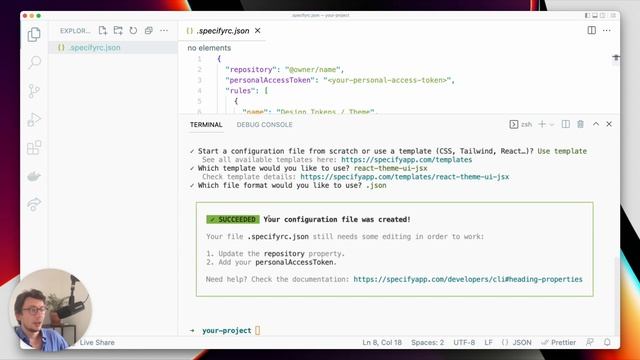Screen dimensions: 640x360
Task: Click the "rules" key in editor
Action: 241,91
